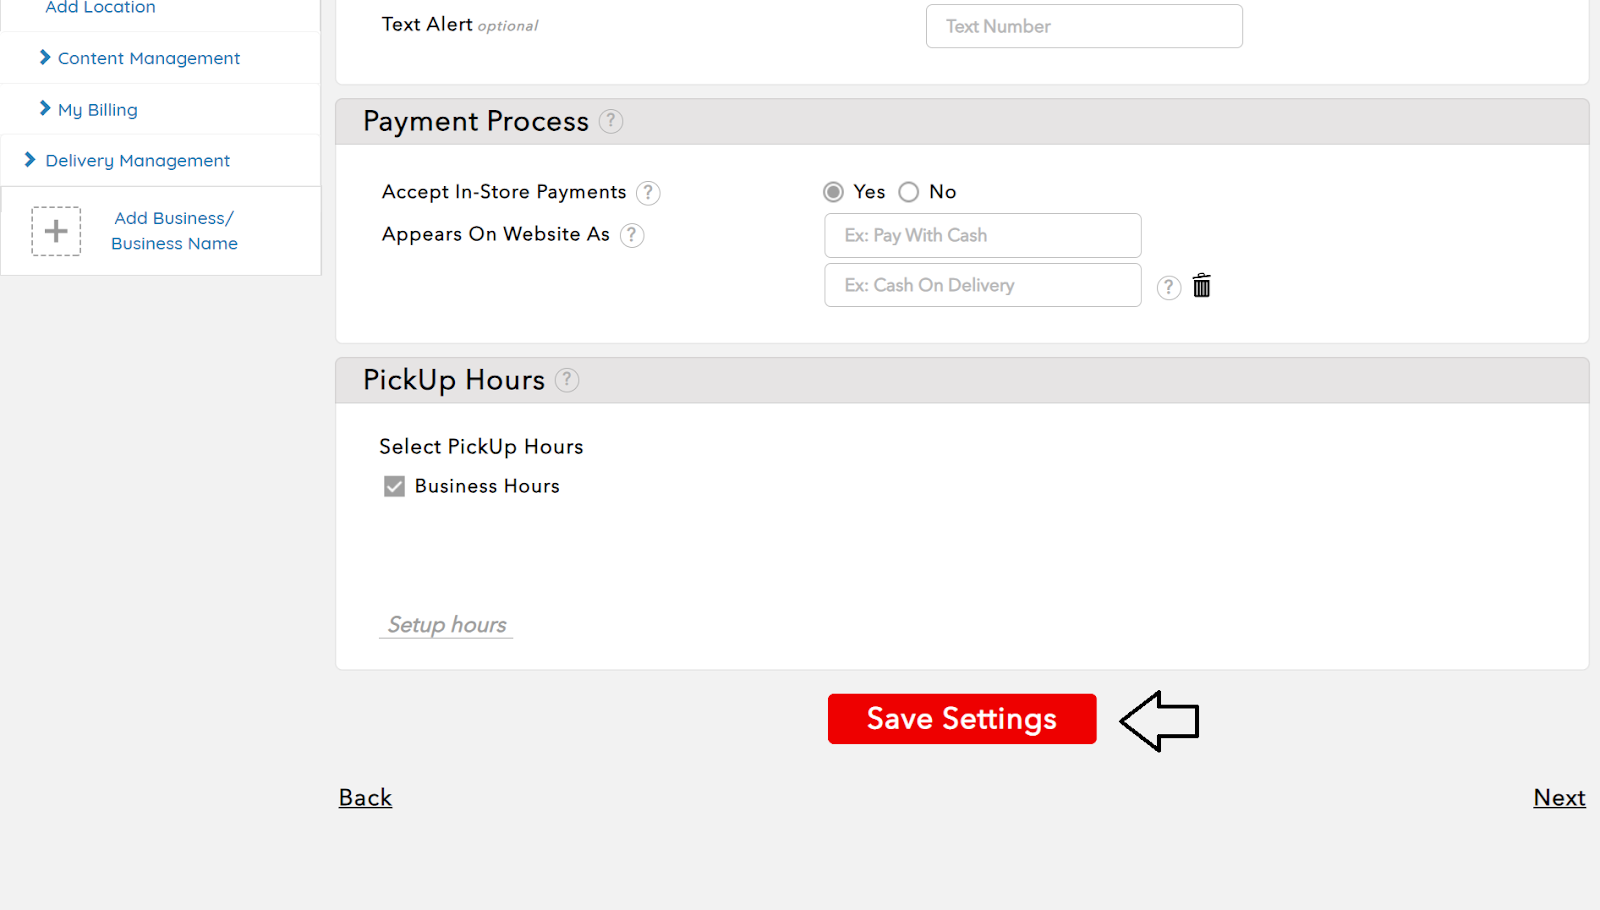Click the help icon beside PickUp Hours
Screen dimensions: 1600x910
567,380
